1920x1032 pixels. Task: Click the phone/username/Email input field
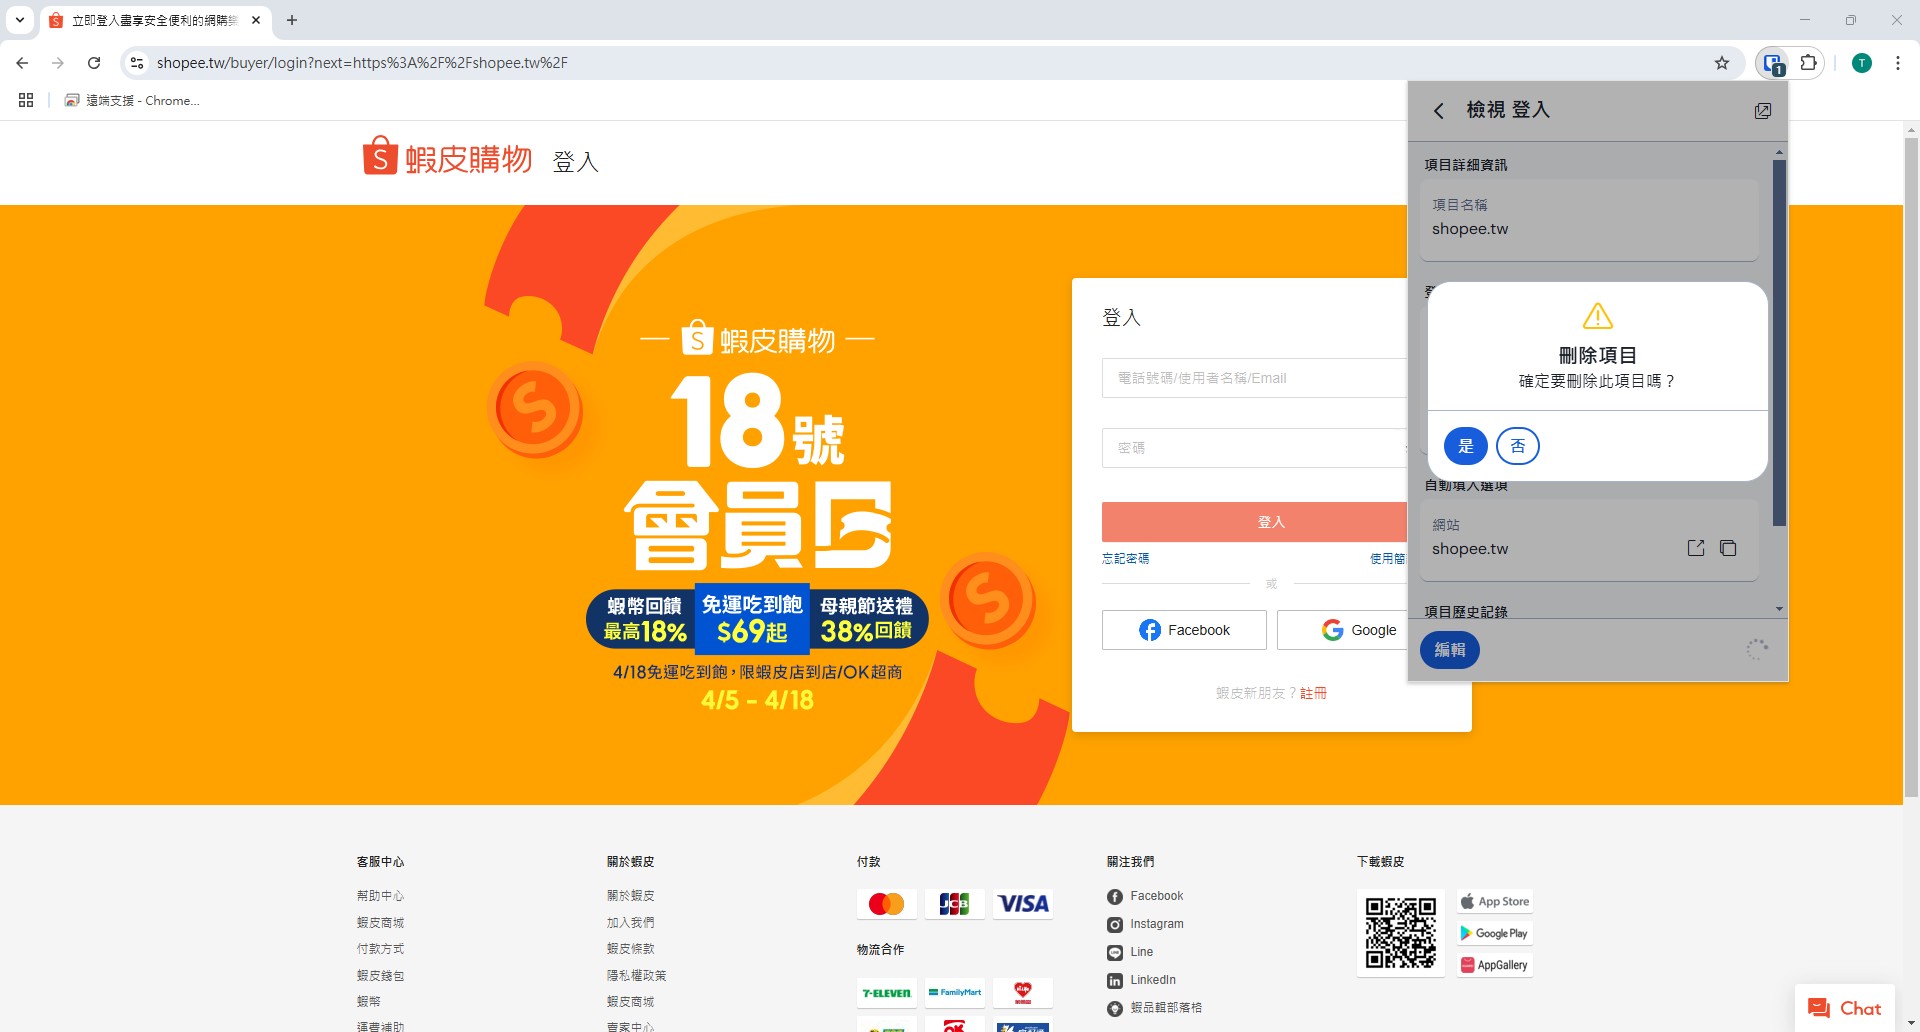[x=1255, y=378]
